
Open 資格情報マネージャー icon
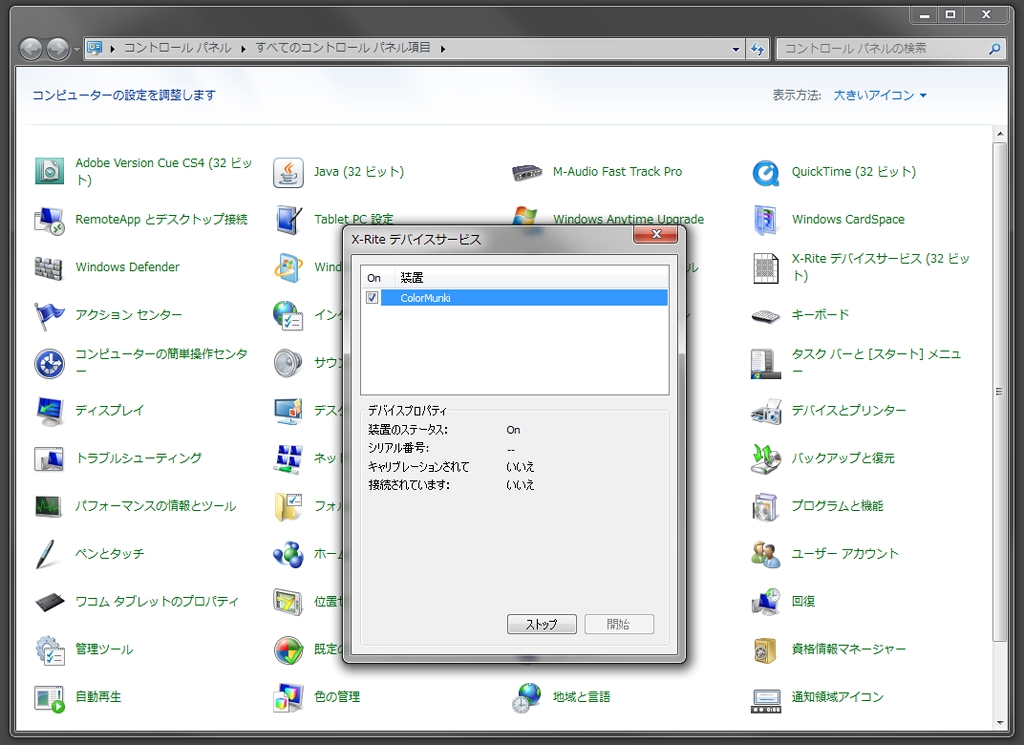[x=765, y=650]
